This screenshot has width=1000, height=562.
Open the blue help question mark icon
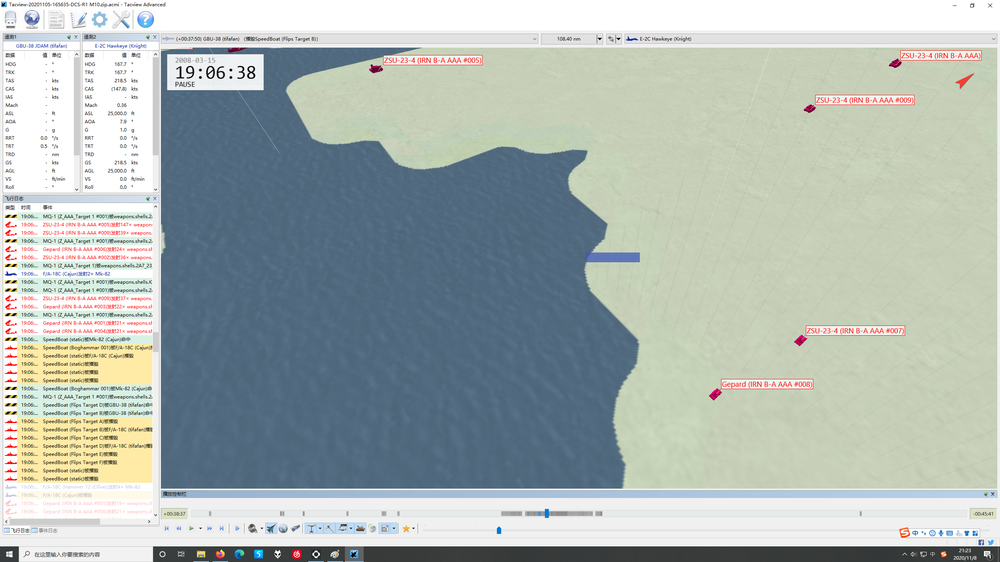[x=145, y=20]
